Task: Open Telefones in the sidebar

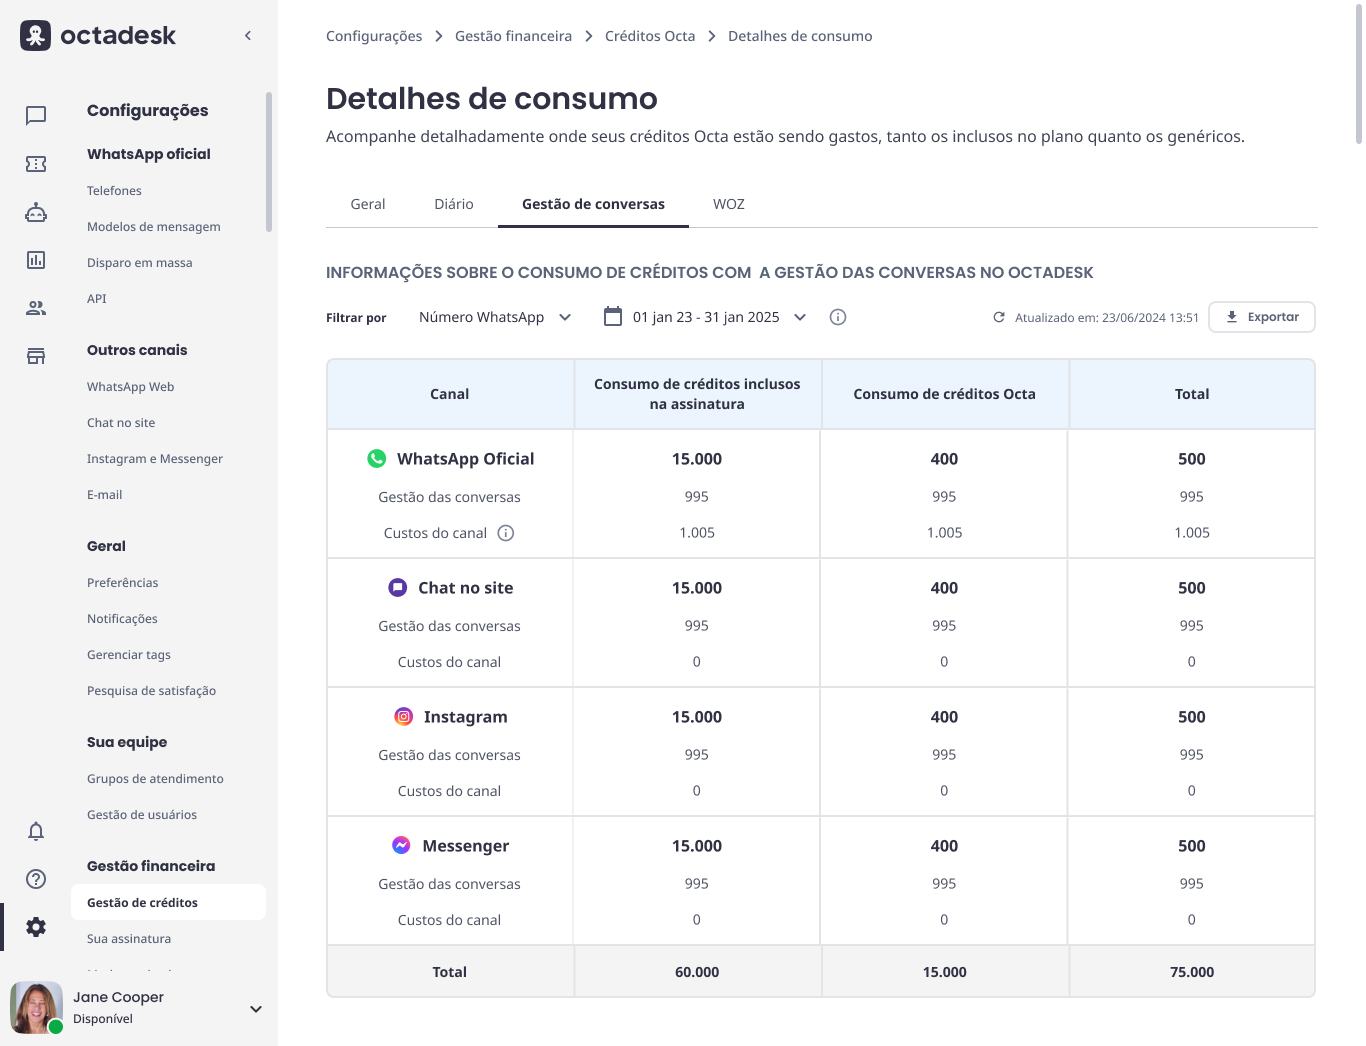Action: click(x=114, y=191)
